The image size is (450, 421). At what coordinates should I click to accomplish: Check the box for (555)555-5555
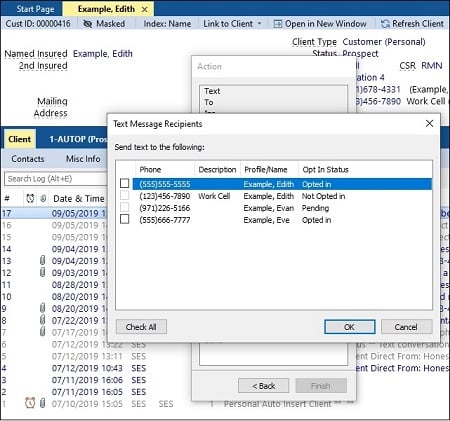(125, 183)
